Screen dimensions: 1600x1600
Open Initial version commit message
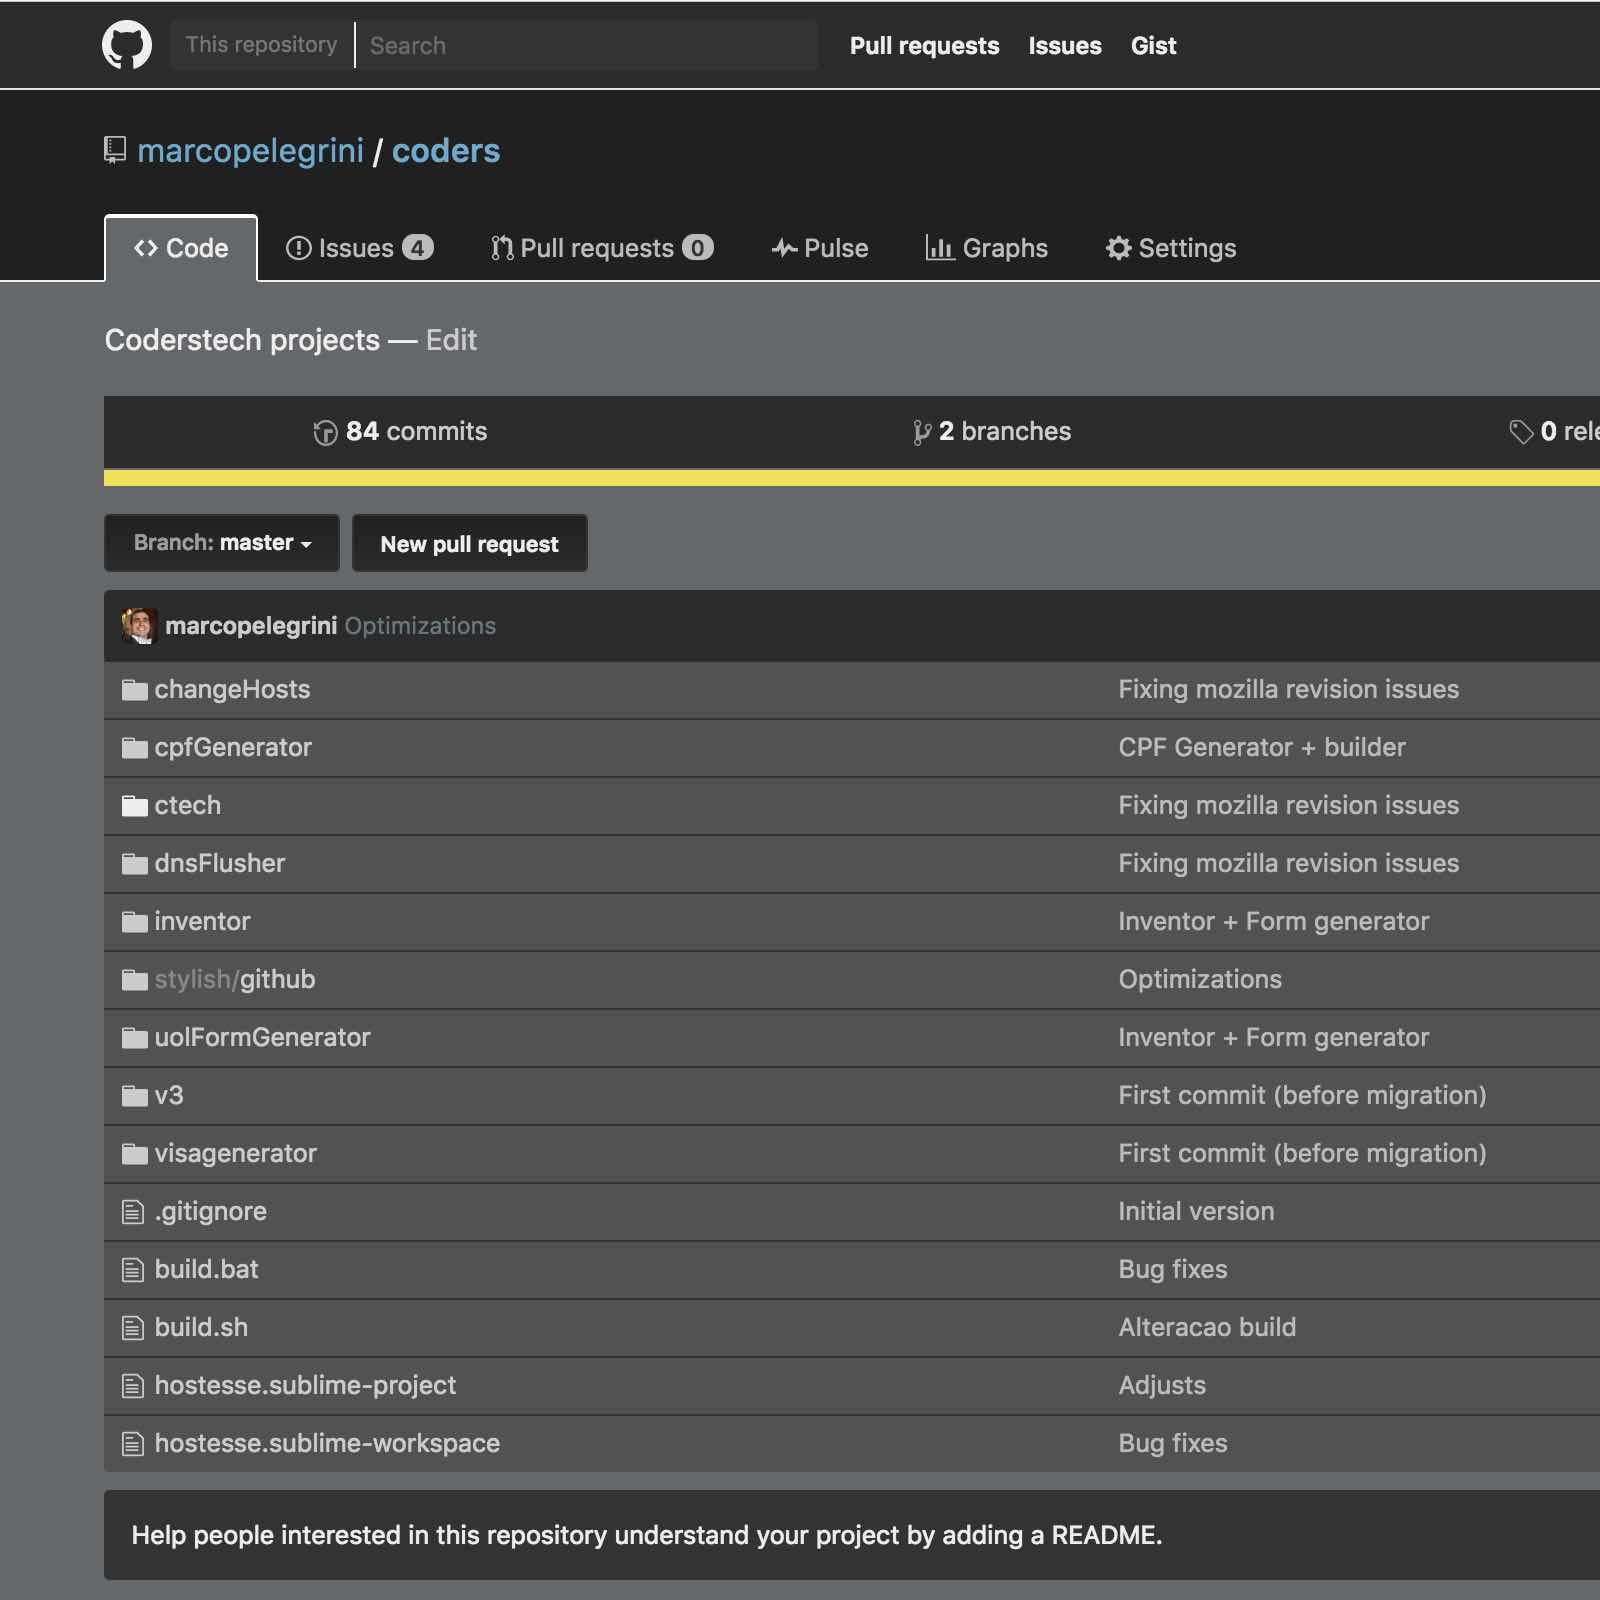coord(1196,1212)
